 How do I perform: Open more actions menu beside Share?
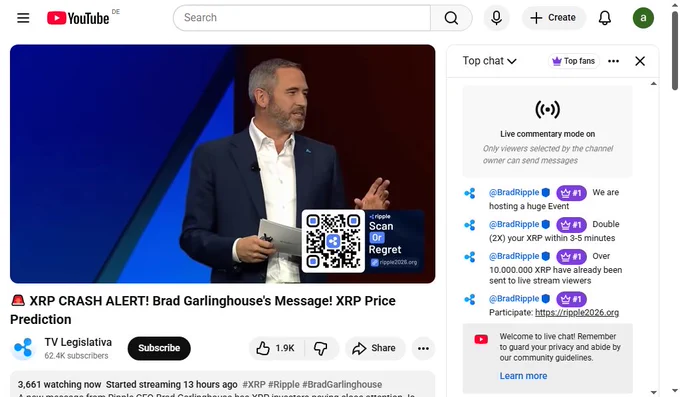(x=423, y=348)
